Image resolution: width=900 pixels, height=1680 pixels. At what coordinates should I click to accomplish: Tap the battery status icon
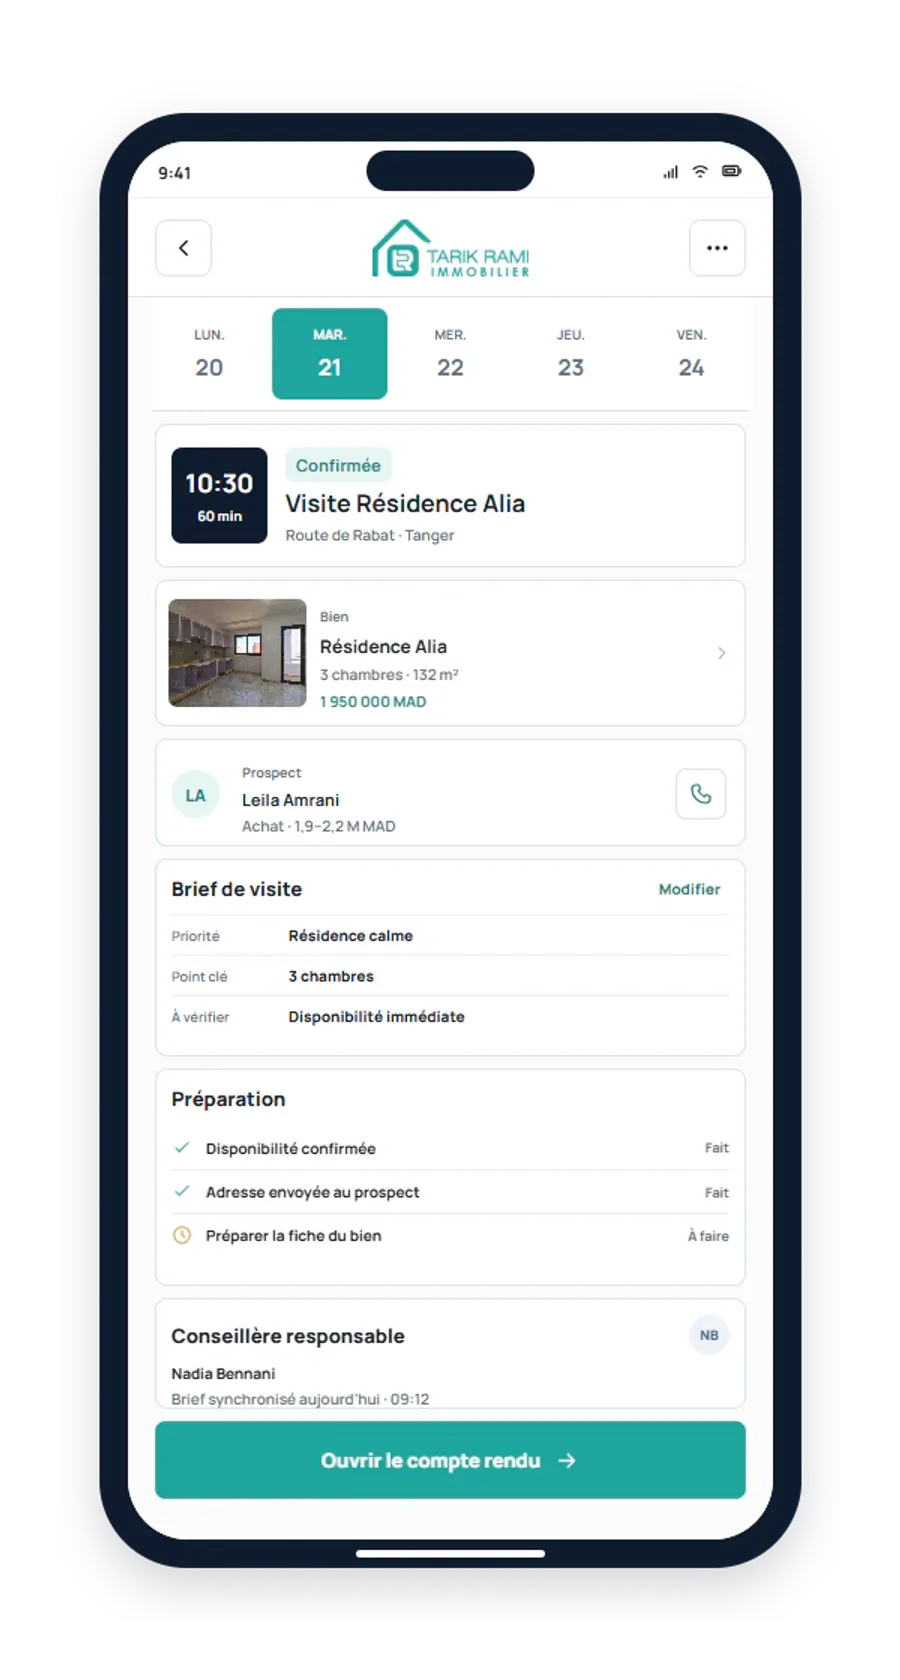click(732, 171)
